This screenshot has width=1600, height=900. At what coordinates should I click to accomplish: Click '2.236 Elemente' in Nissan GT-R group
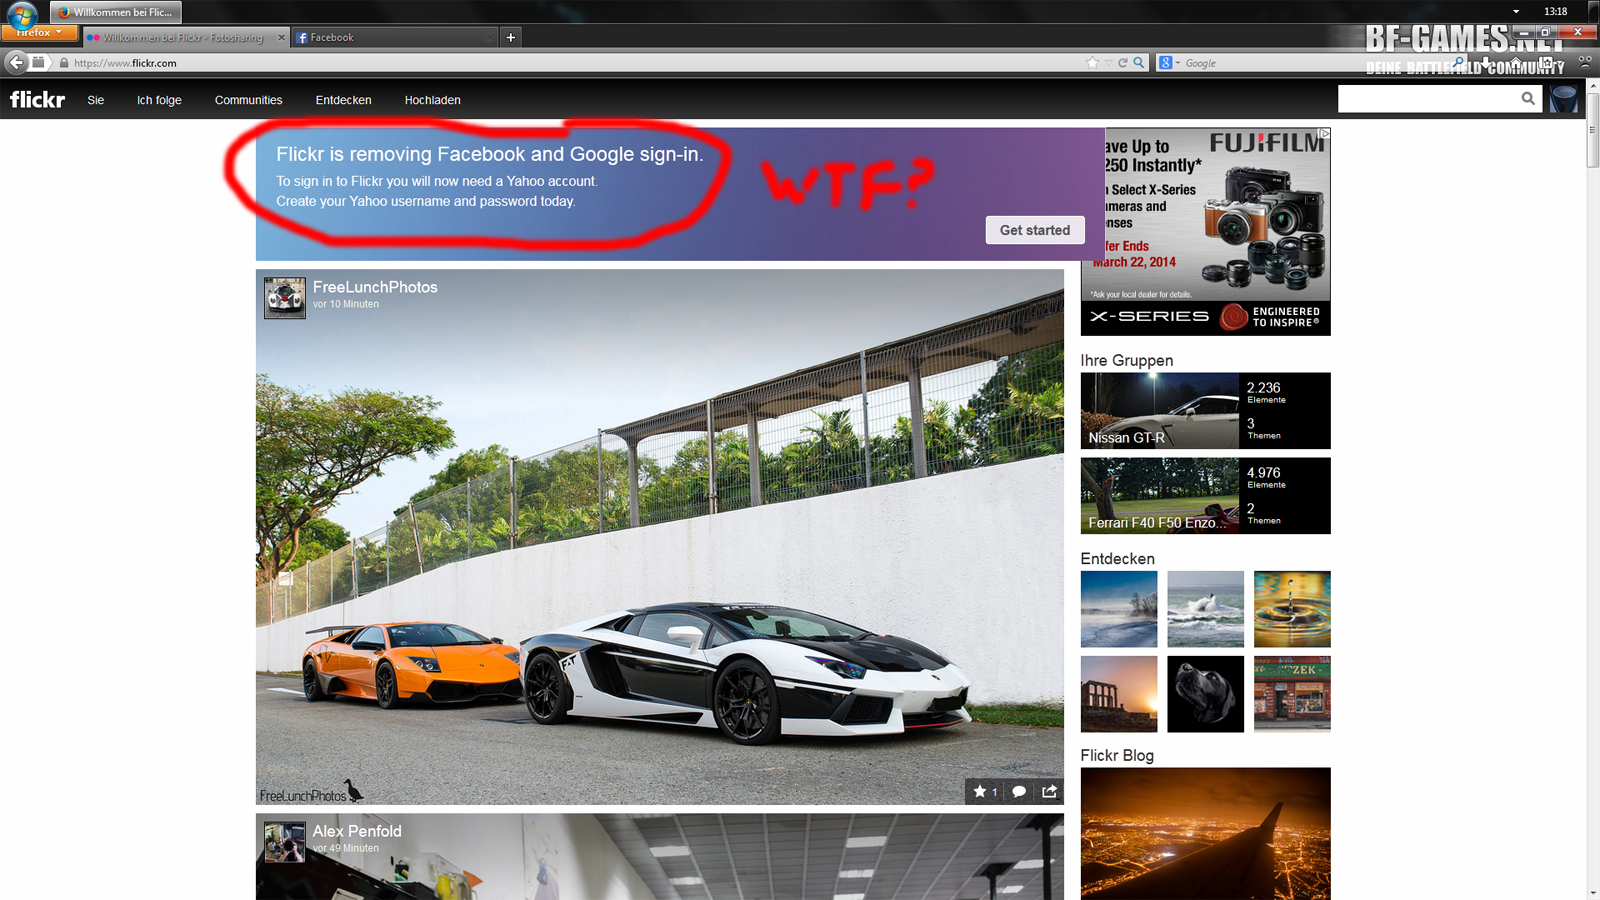(x=1266, y=392)
